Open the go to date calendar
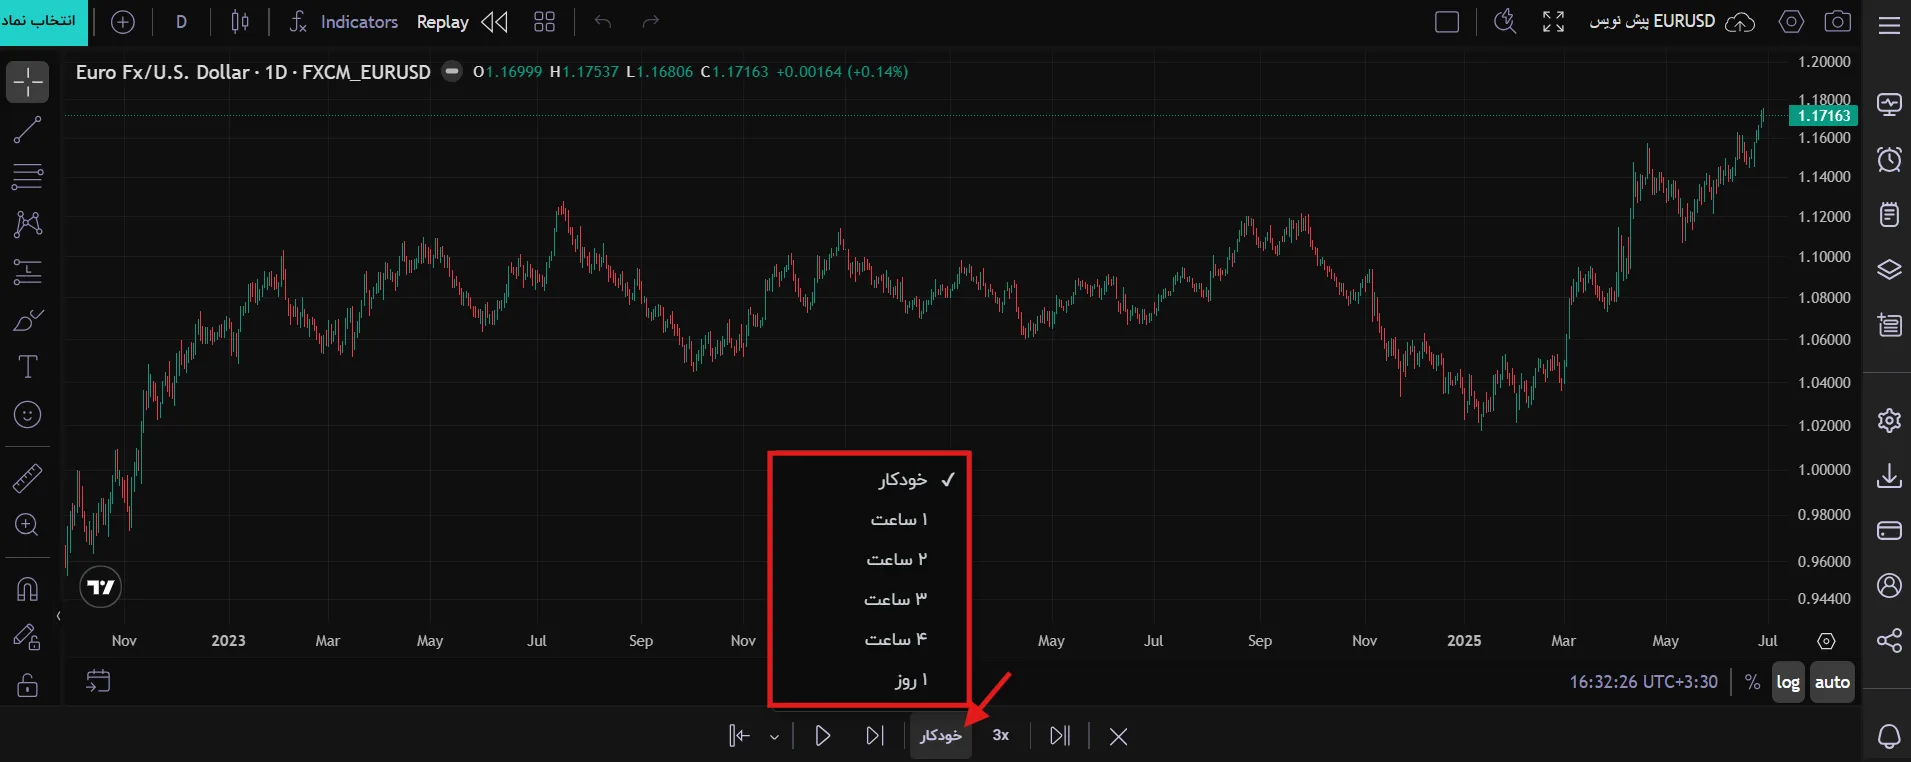1911x762 pixels. click(98, 682)
